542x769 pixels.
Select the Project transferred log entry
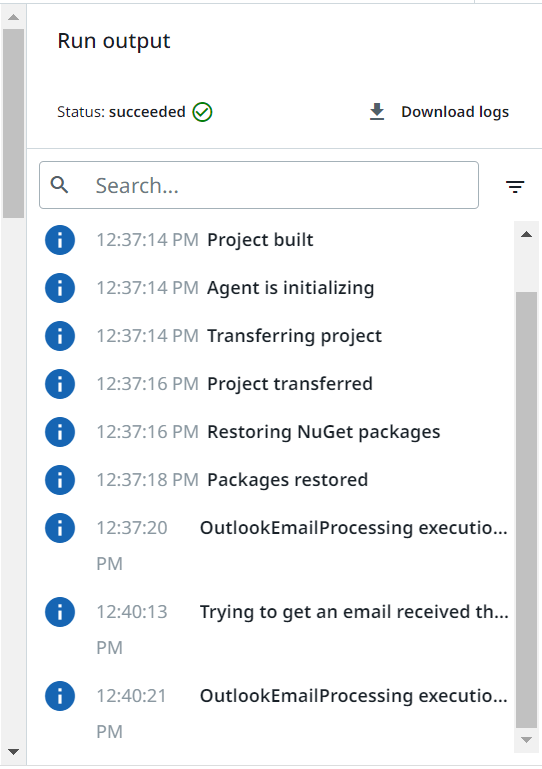pos(277,384)
